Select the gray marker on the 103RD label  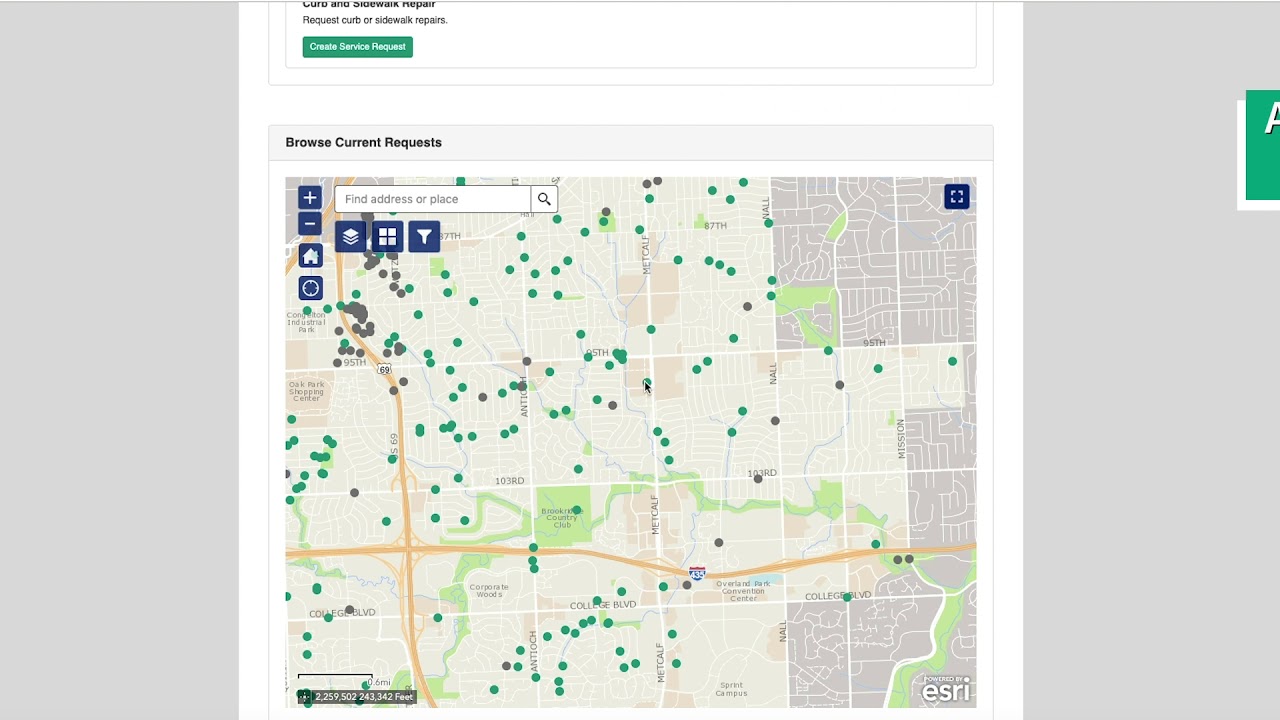click(758, 479)
